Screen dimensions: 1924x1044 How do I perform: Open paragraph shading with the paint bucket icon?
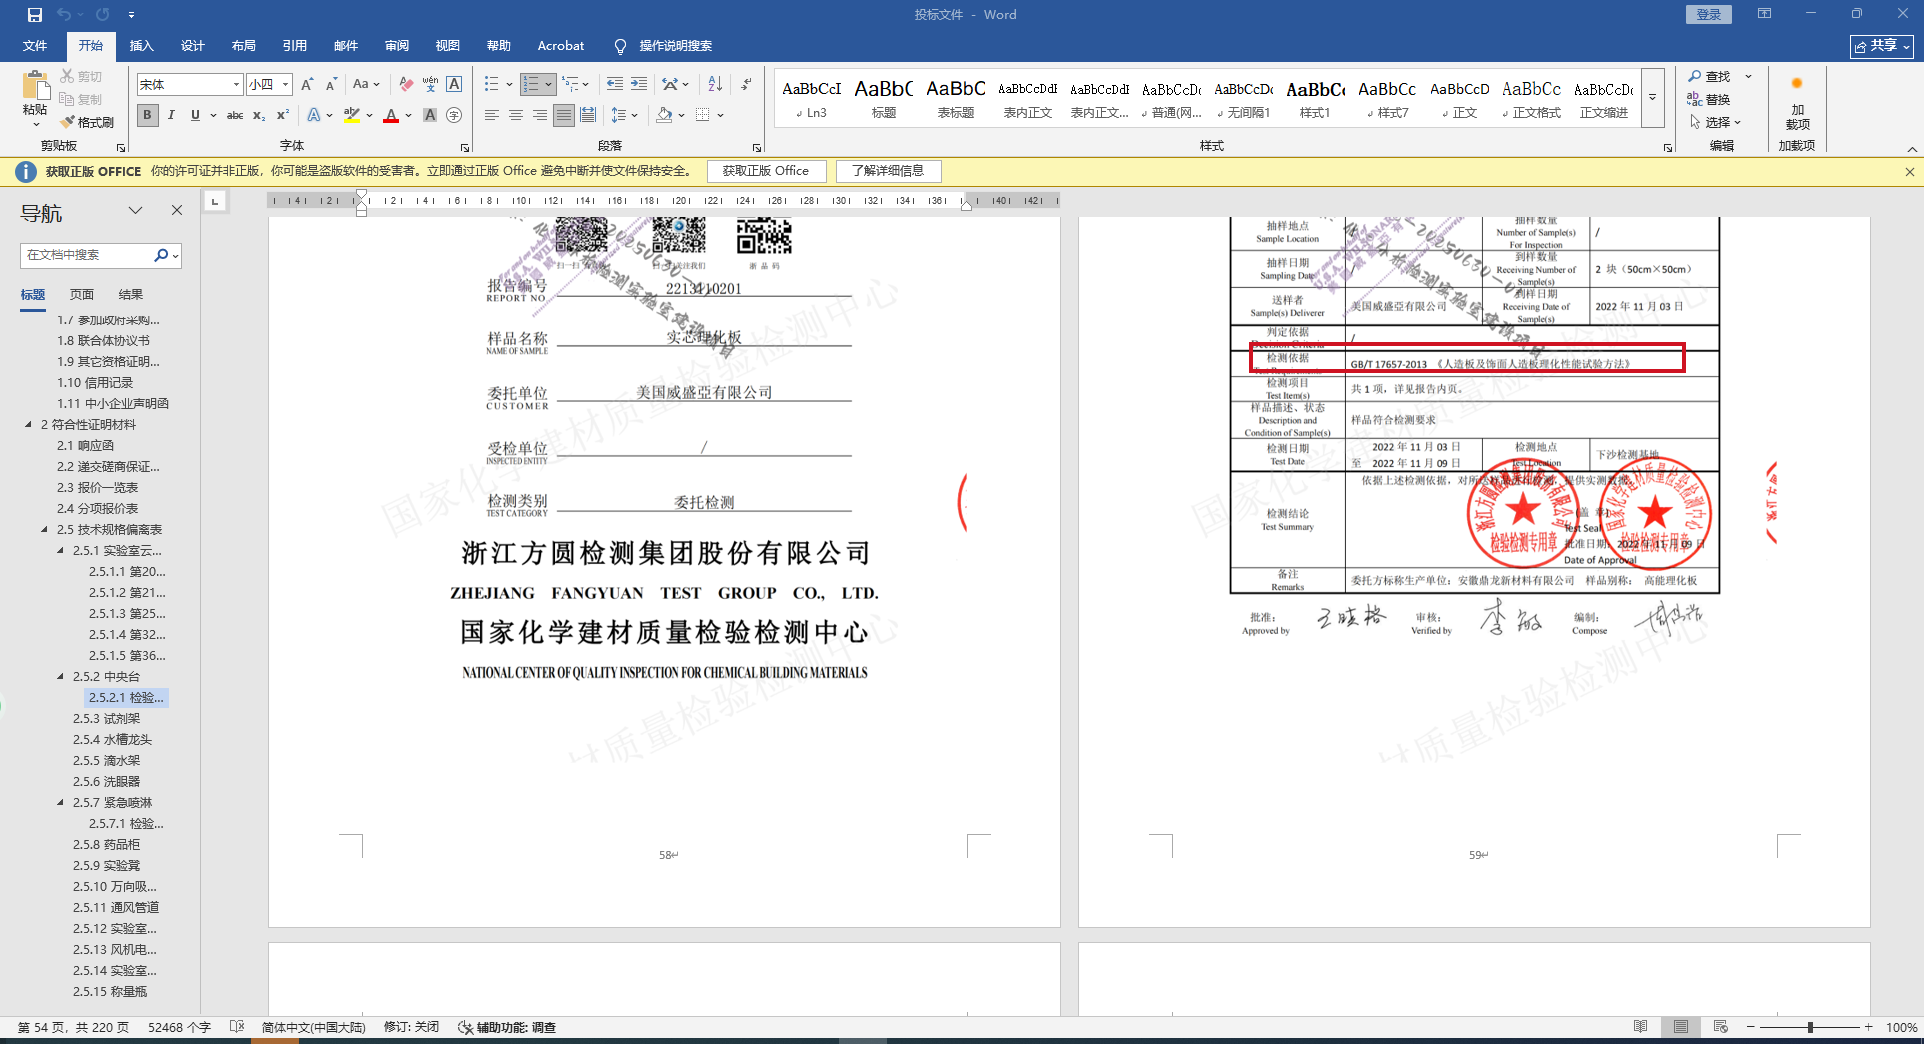[x=664, y=115]
